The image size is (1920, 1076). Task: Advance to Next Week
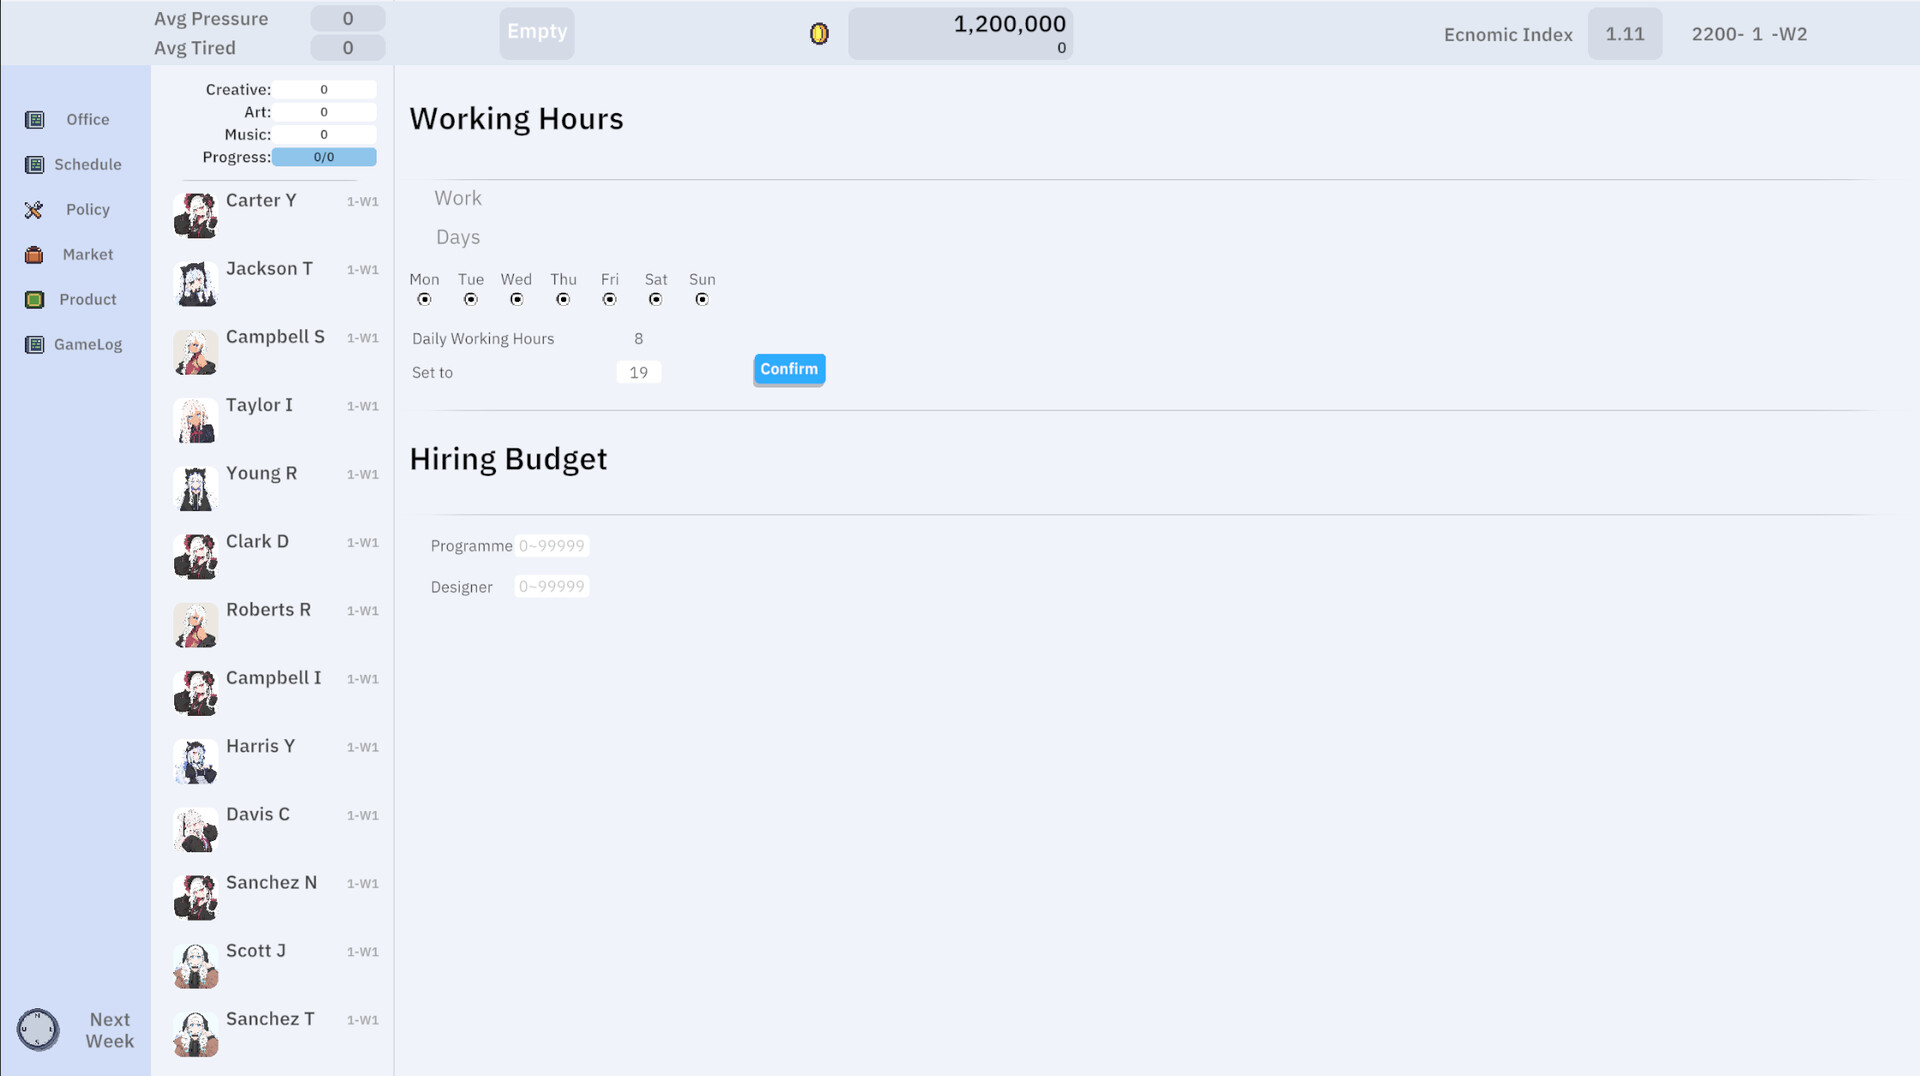tap(110, 1030)
